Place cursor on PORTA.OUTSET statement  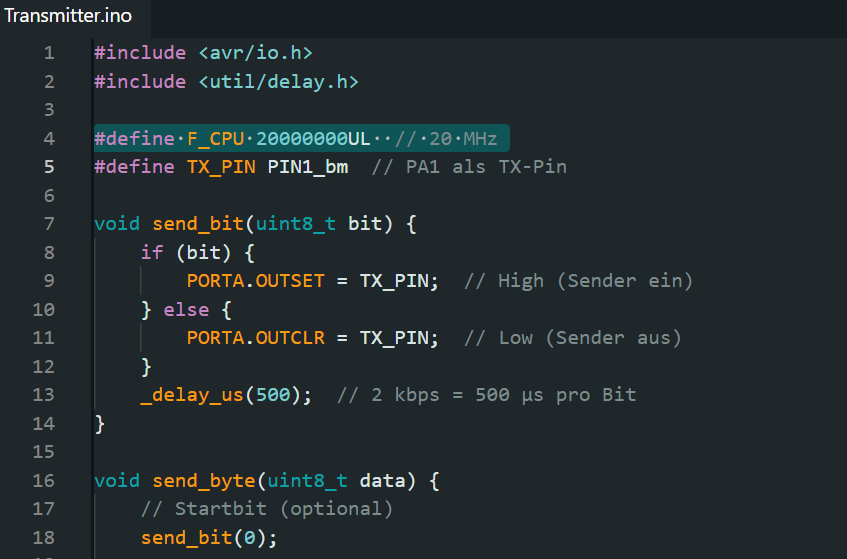(x=255, y=281)
